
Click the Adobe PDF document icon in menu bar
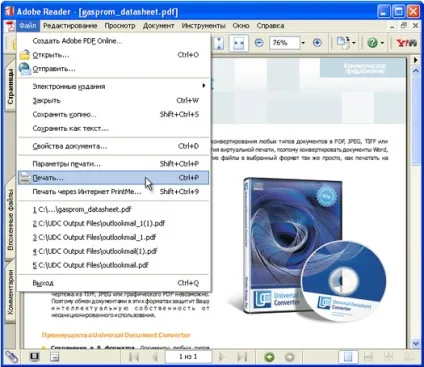(x=11, y=26)
